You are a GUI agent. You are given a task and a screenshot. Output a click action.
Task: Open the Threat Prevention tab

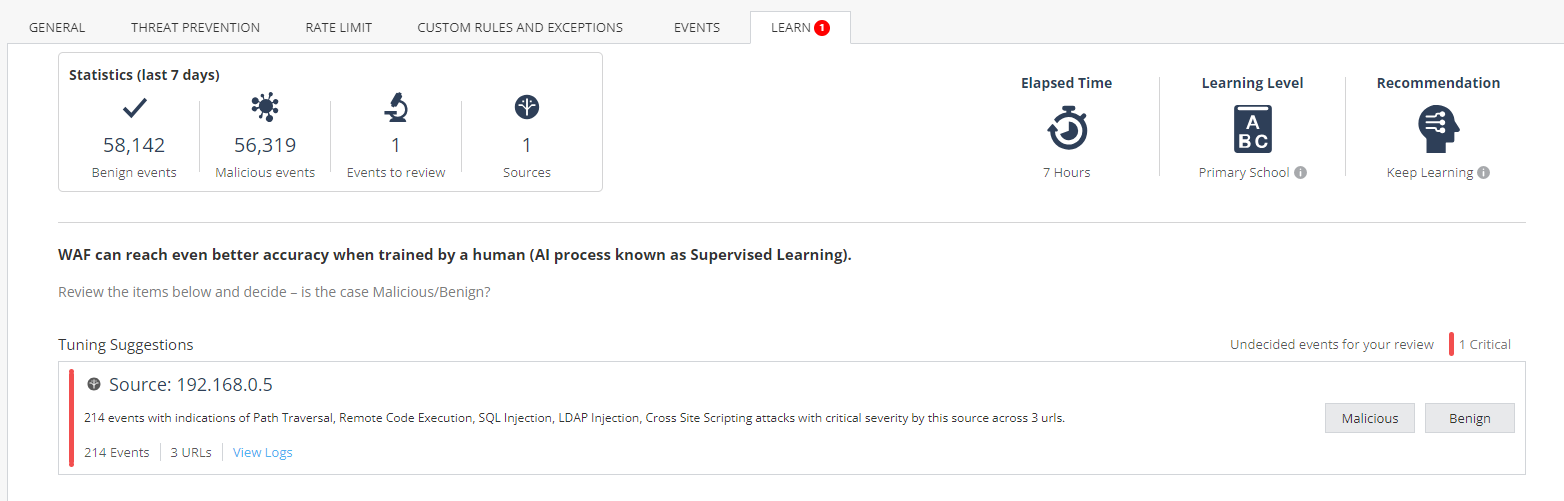195,28
